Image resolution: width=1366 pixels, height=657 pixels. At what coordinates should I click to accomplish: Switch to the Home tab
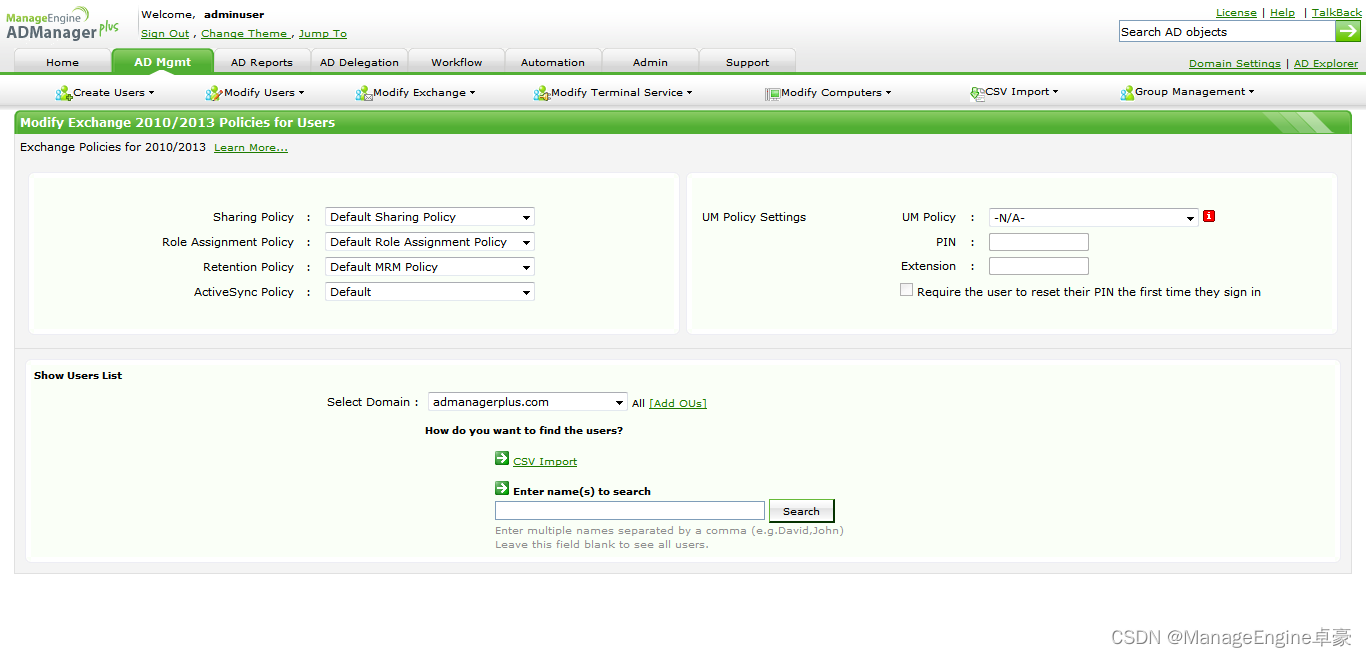point(62,62)
